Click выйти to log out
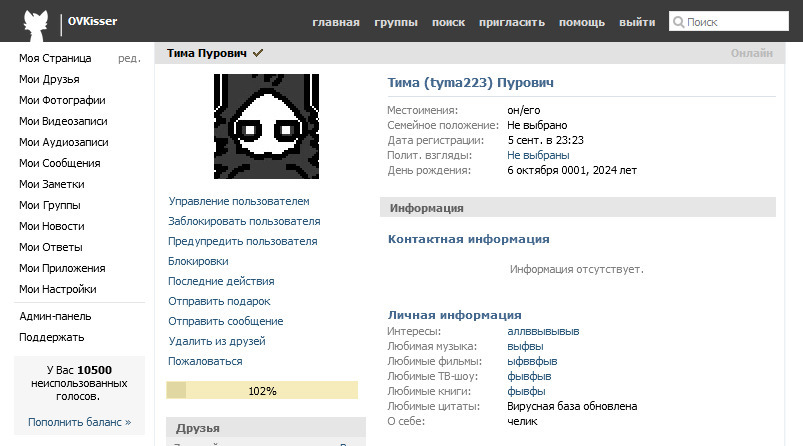This screenshot has height=446, width=803. click(637, 23)
